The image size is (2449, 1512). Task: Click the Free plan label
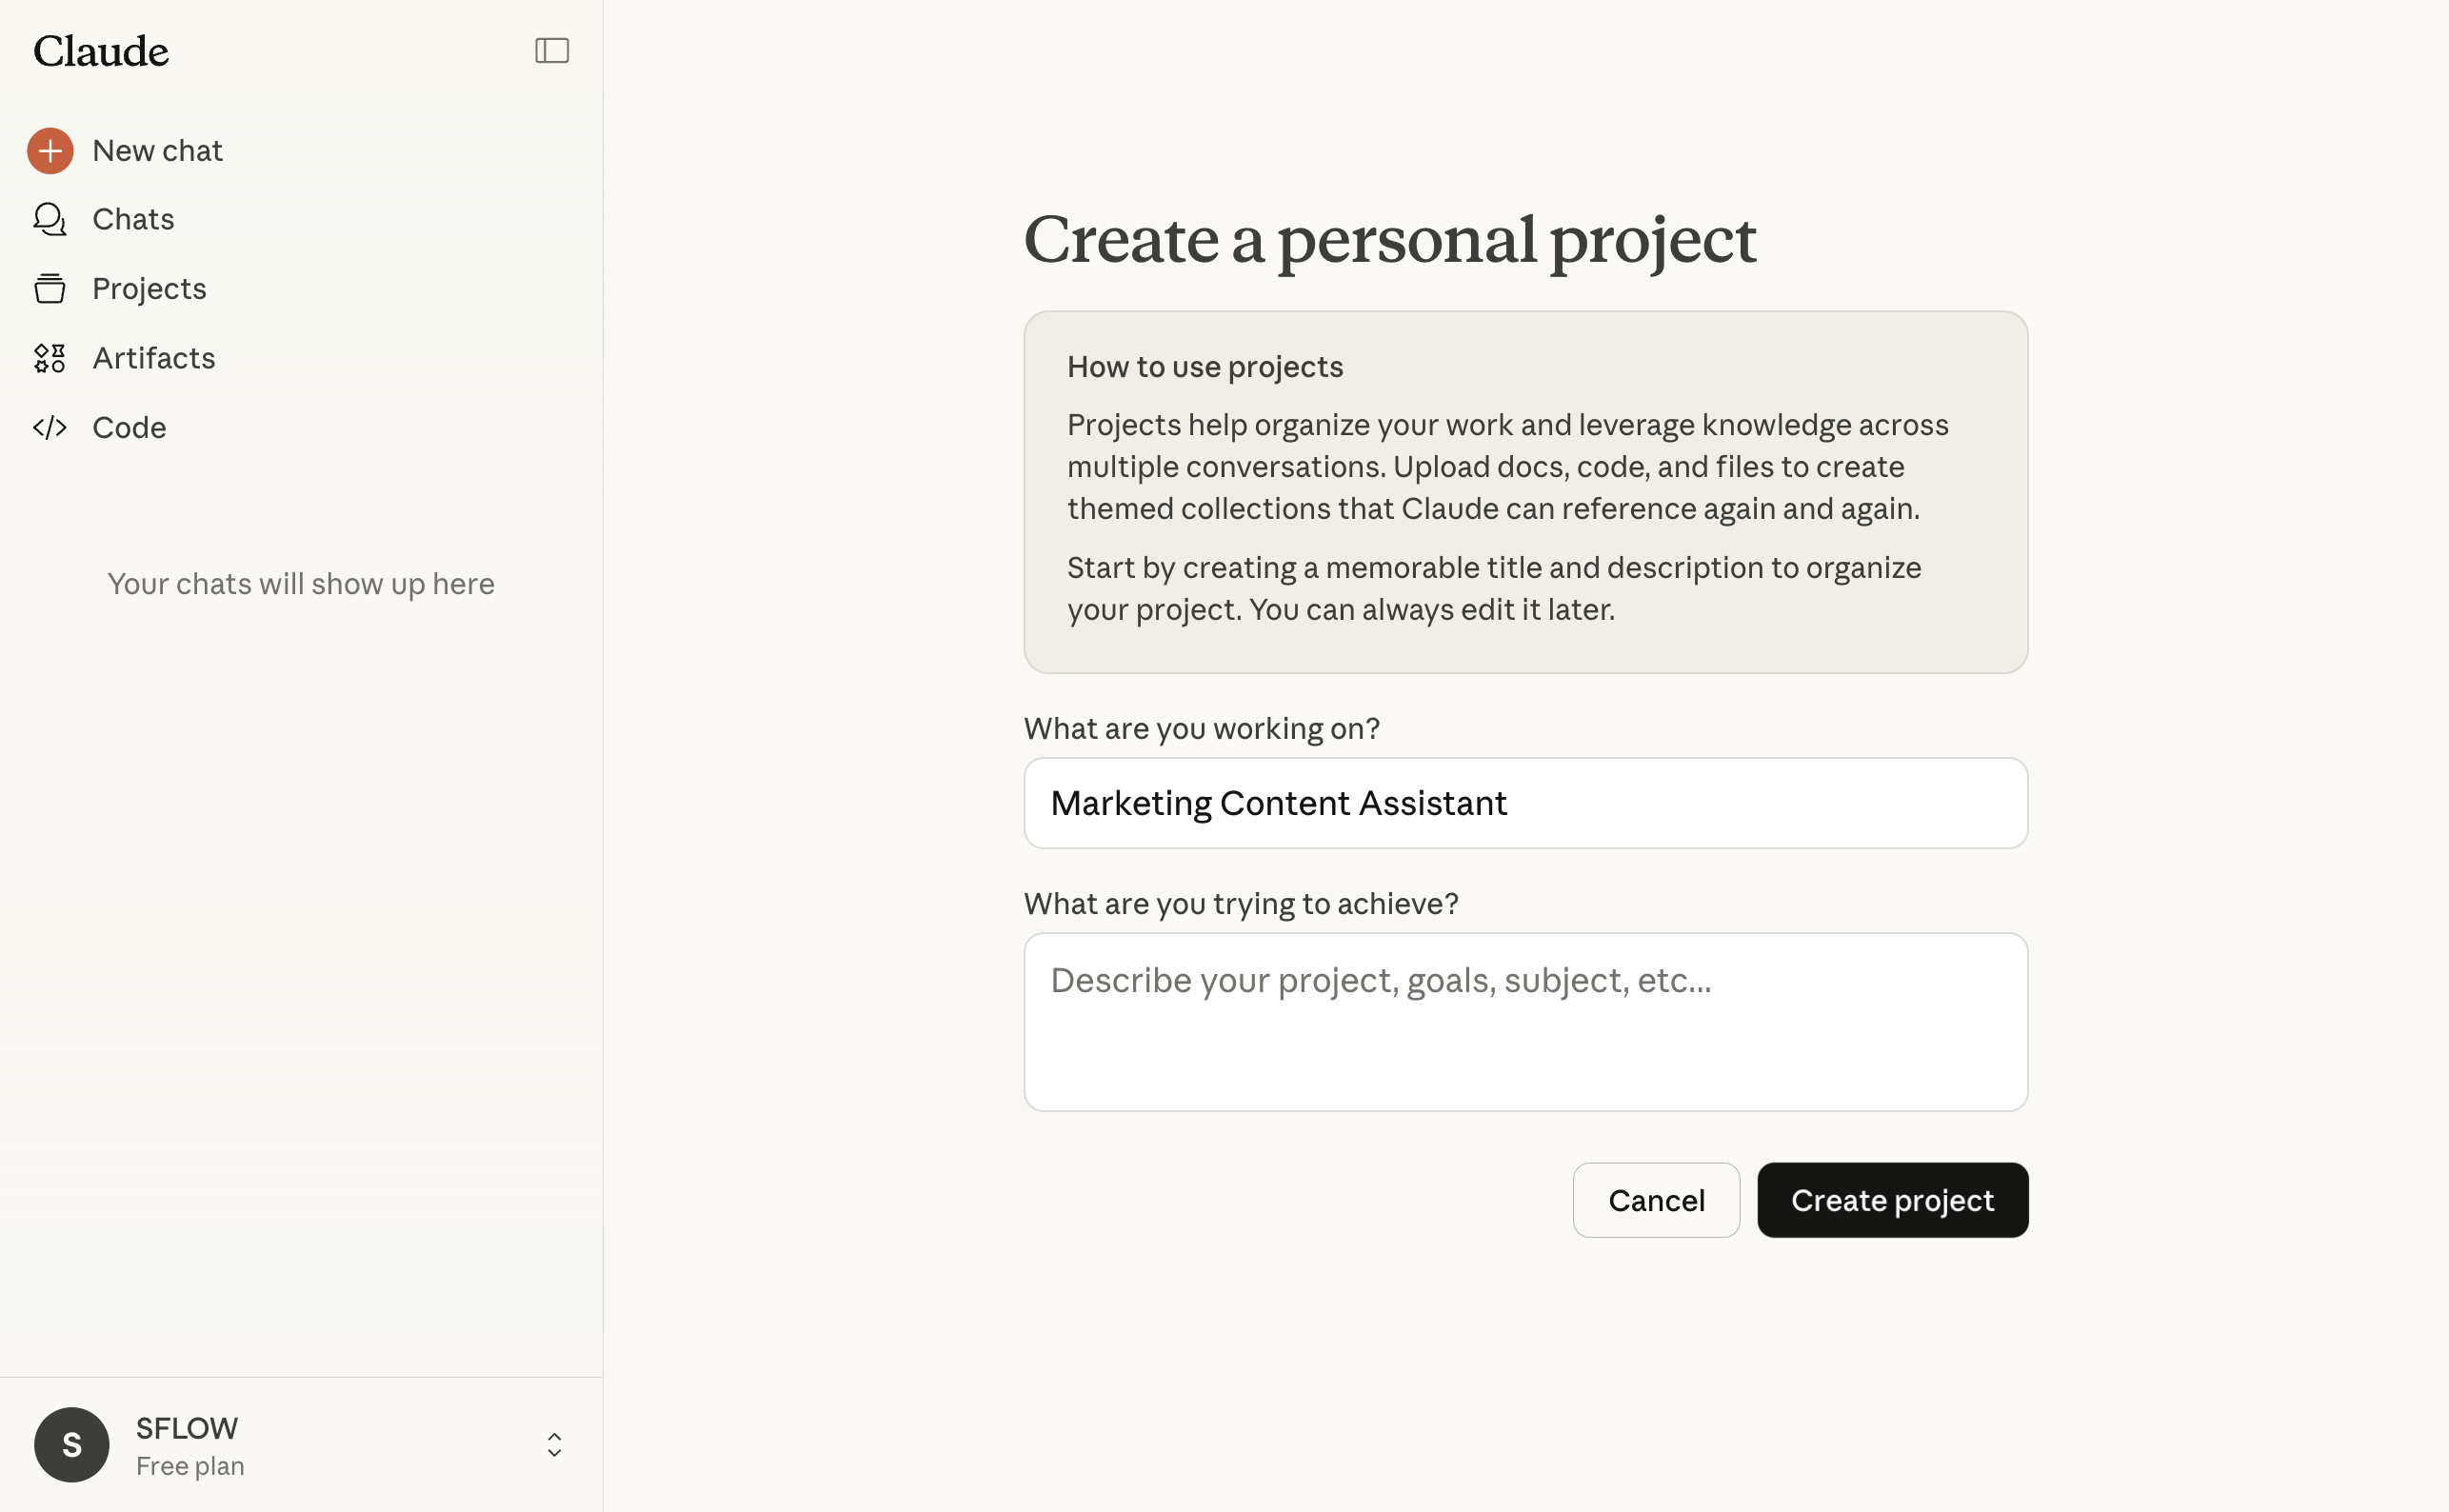190,1466
